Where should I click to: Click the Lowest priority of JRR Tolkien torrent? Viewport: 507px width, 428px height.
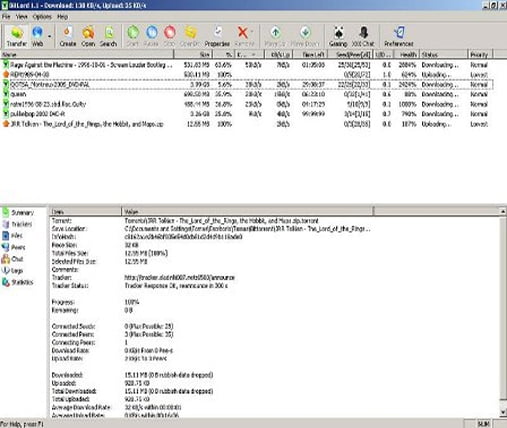point(479,124)
